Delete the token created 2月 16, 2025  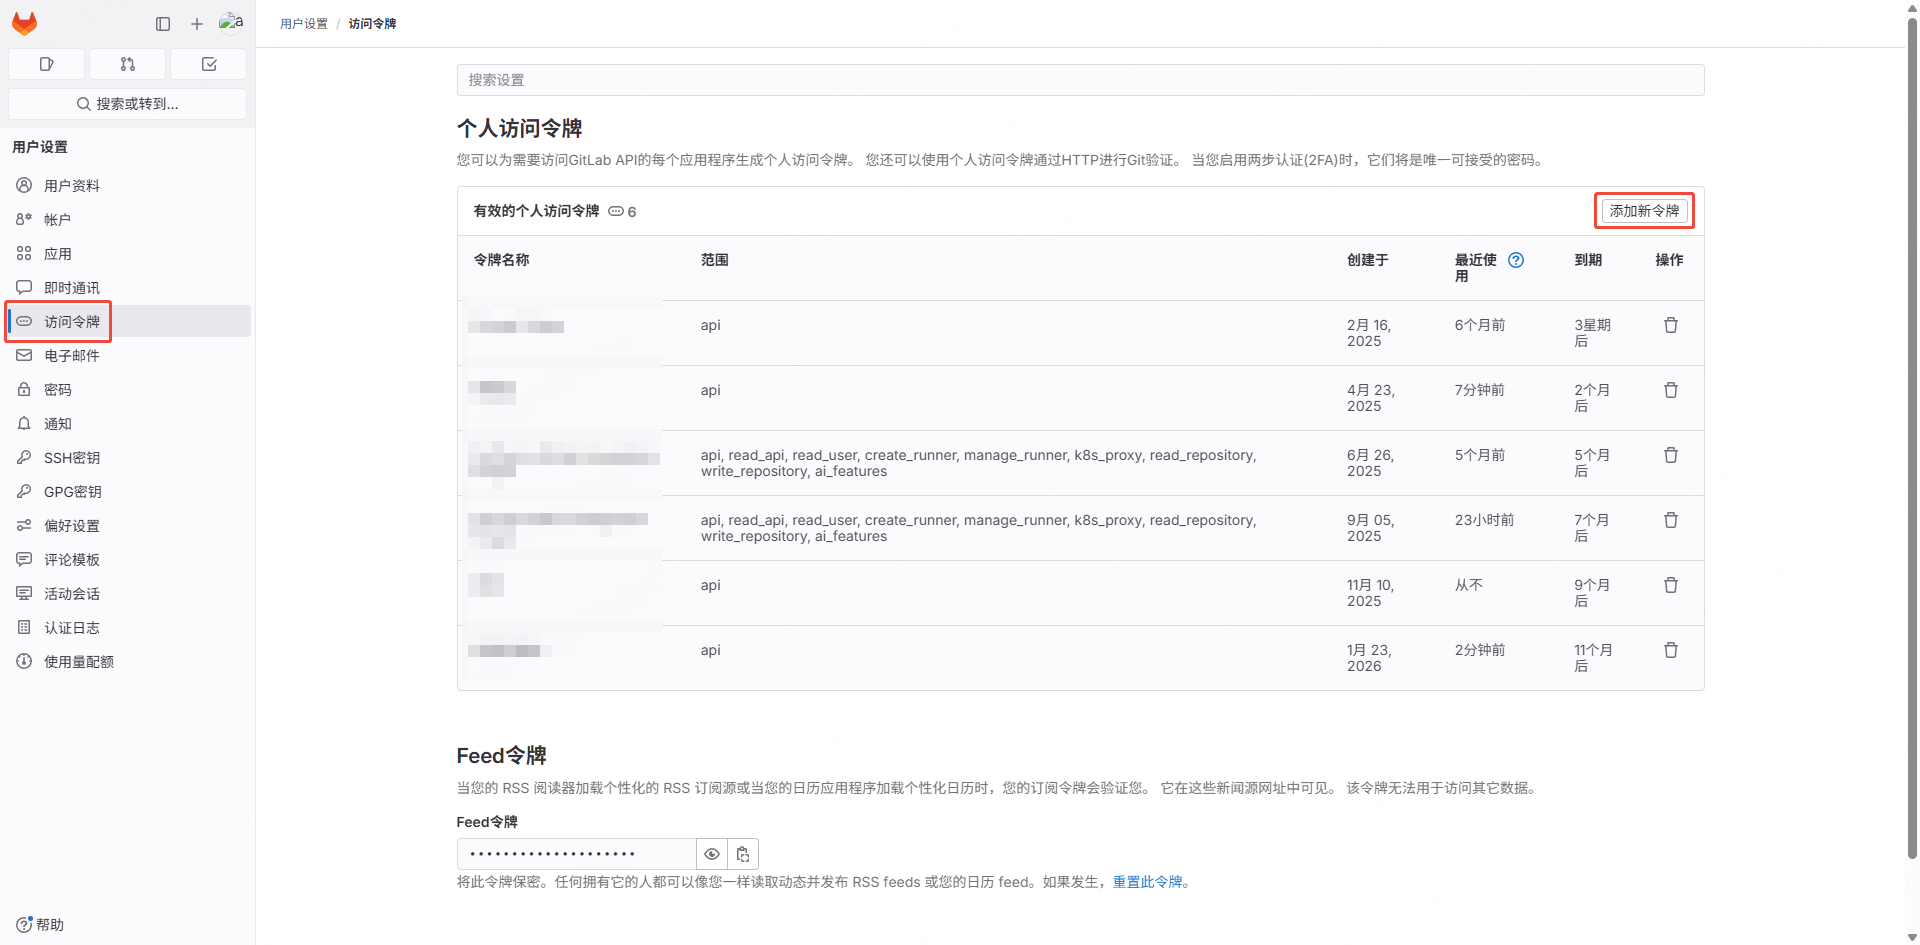[1670, 326]
